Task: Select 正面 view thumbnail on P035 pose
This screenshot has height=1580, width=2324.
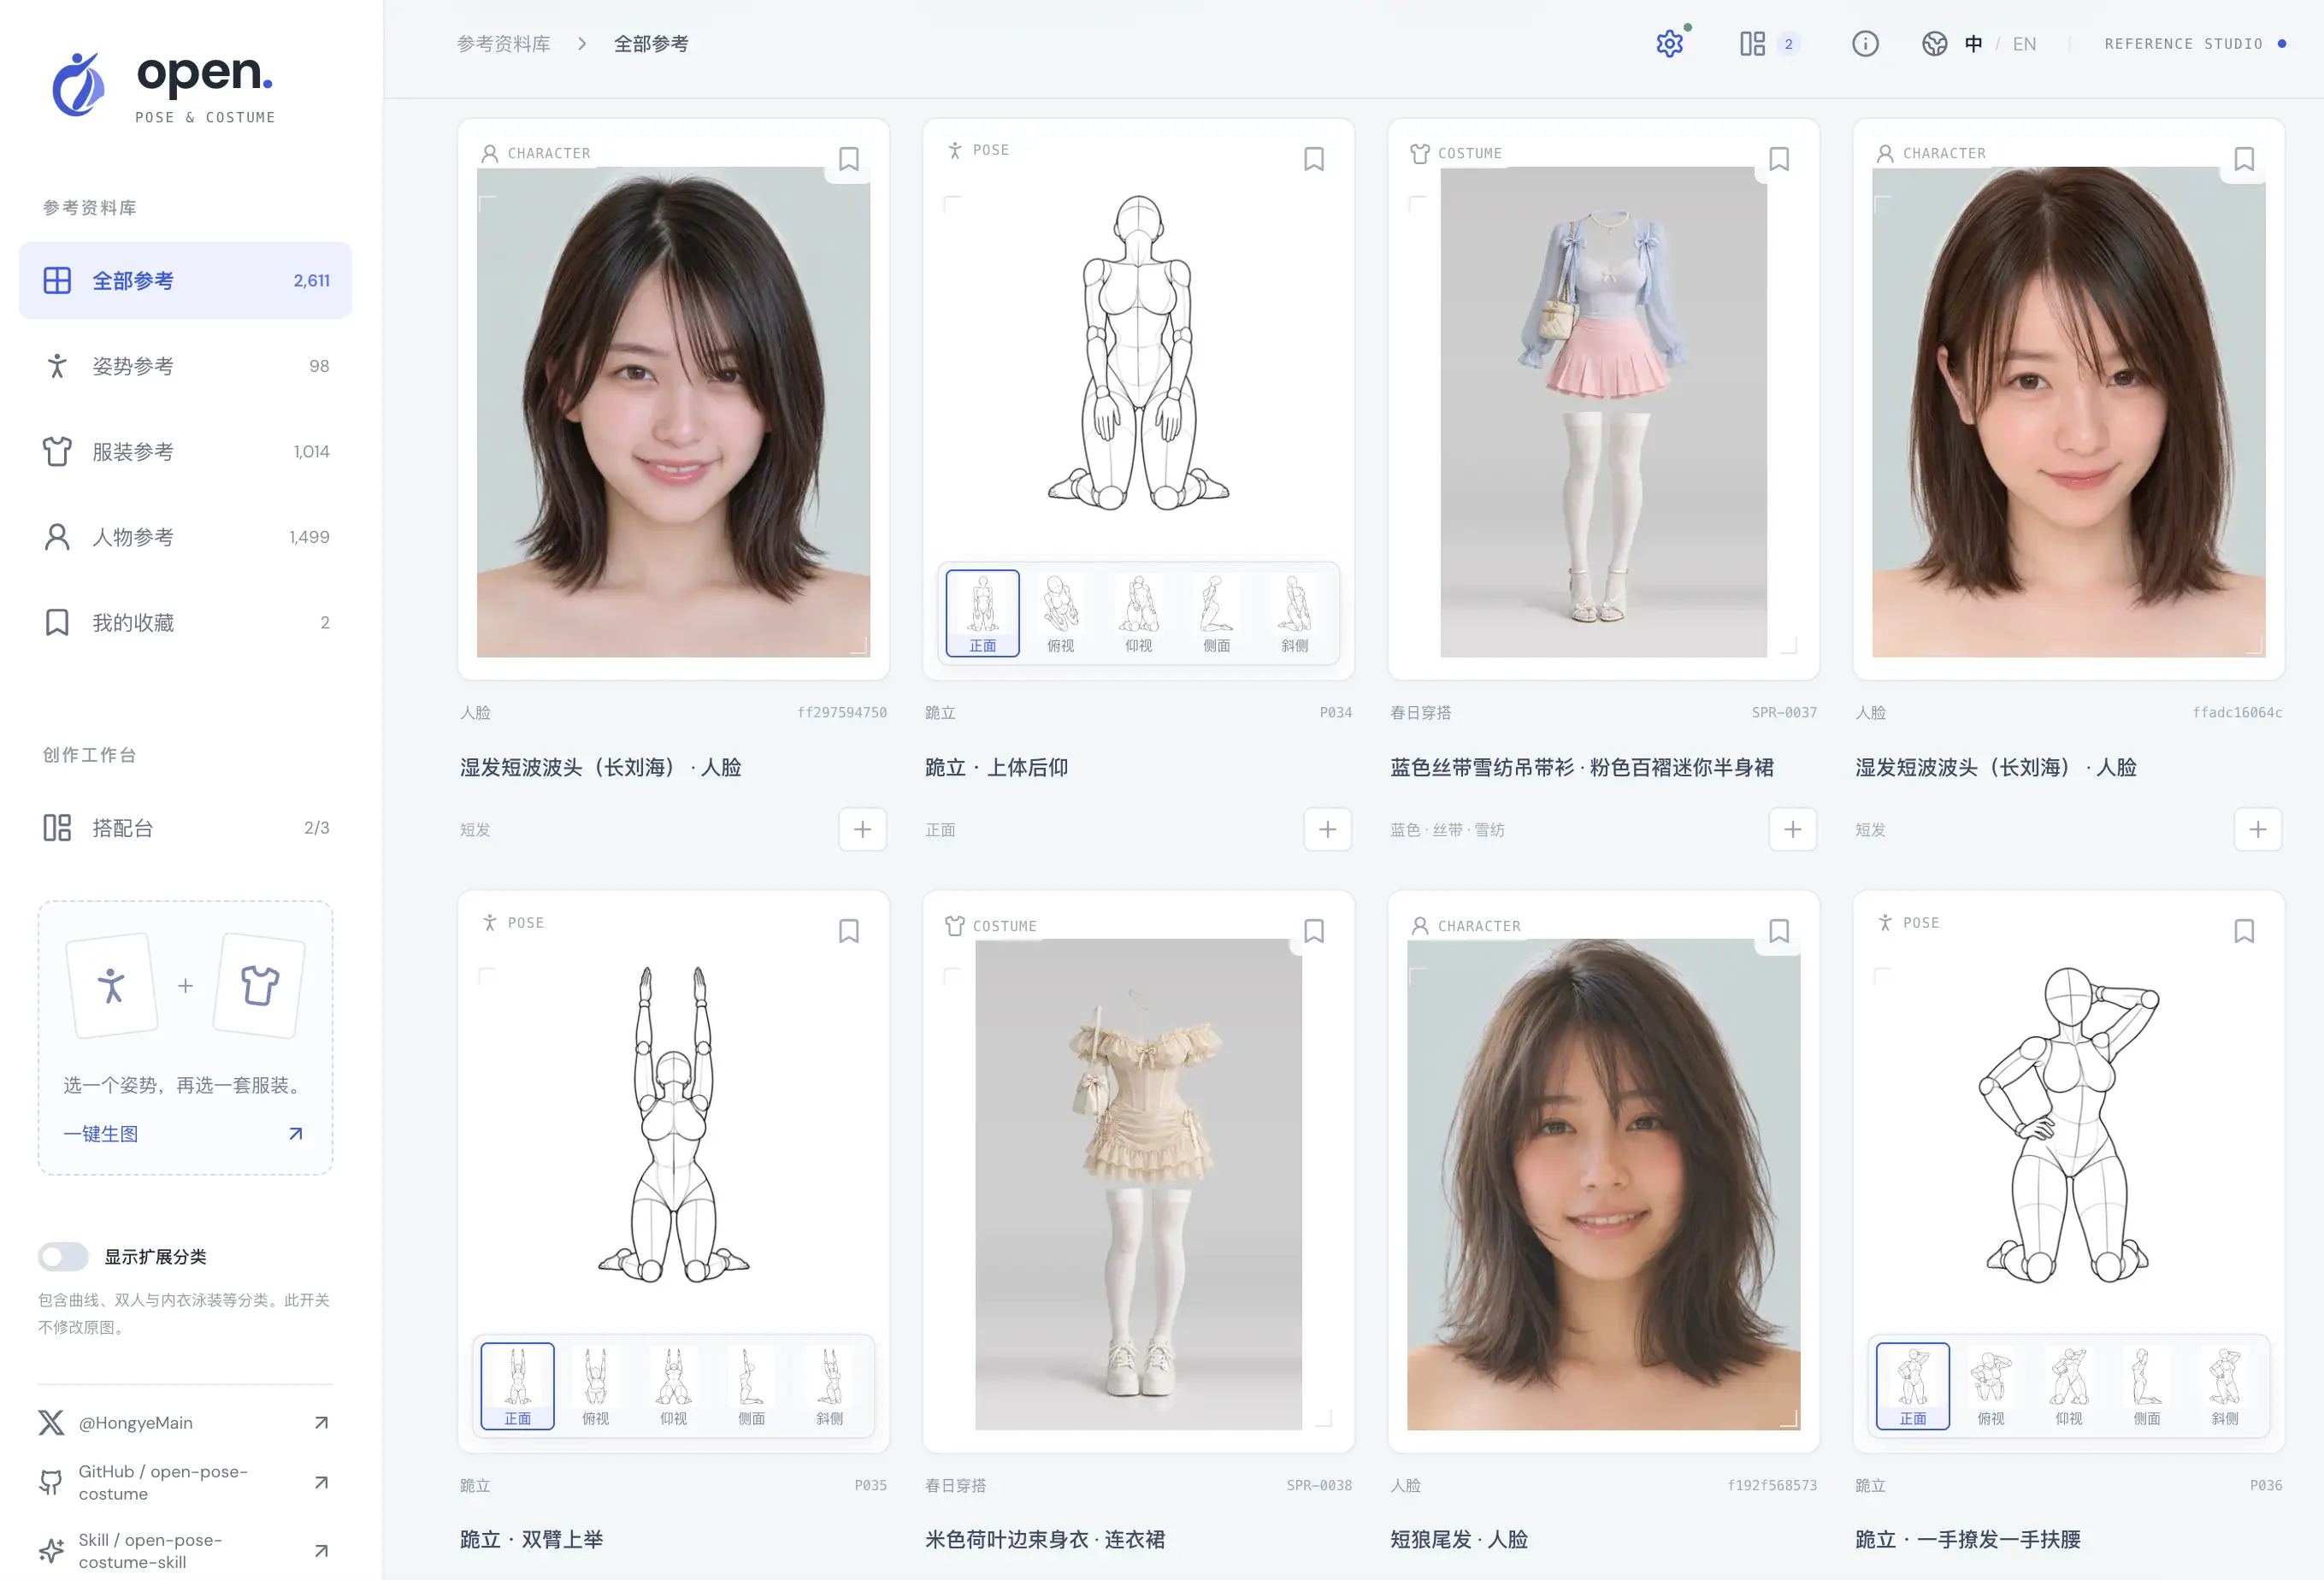Action: coord(517,1386)
